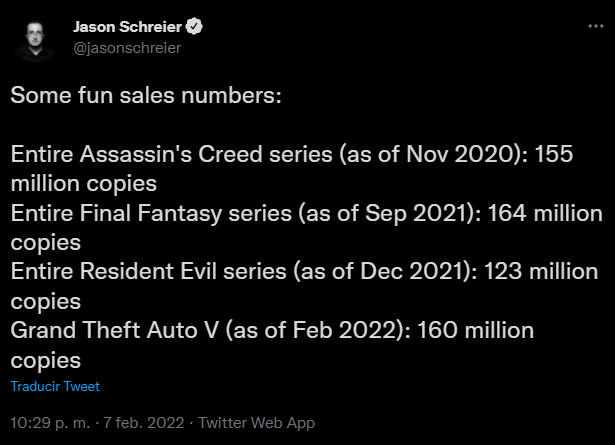Click the '155' sales figure

(x=554, y=154)
